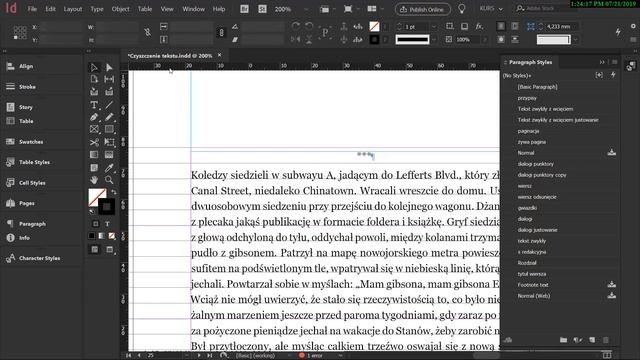The height and width of the screenshot is (360, 640).
Task: Select the Pen tool
Action: (x=94, y=117)
